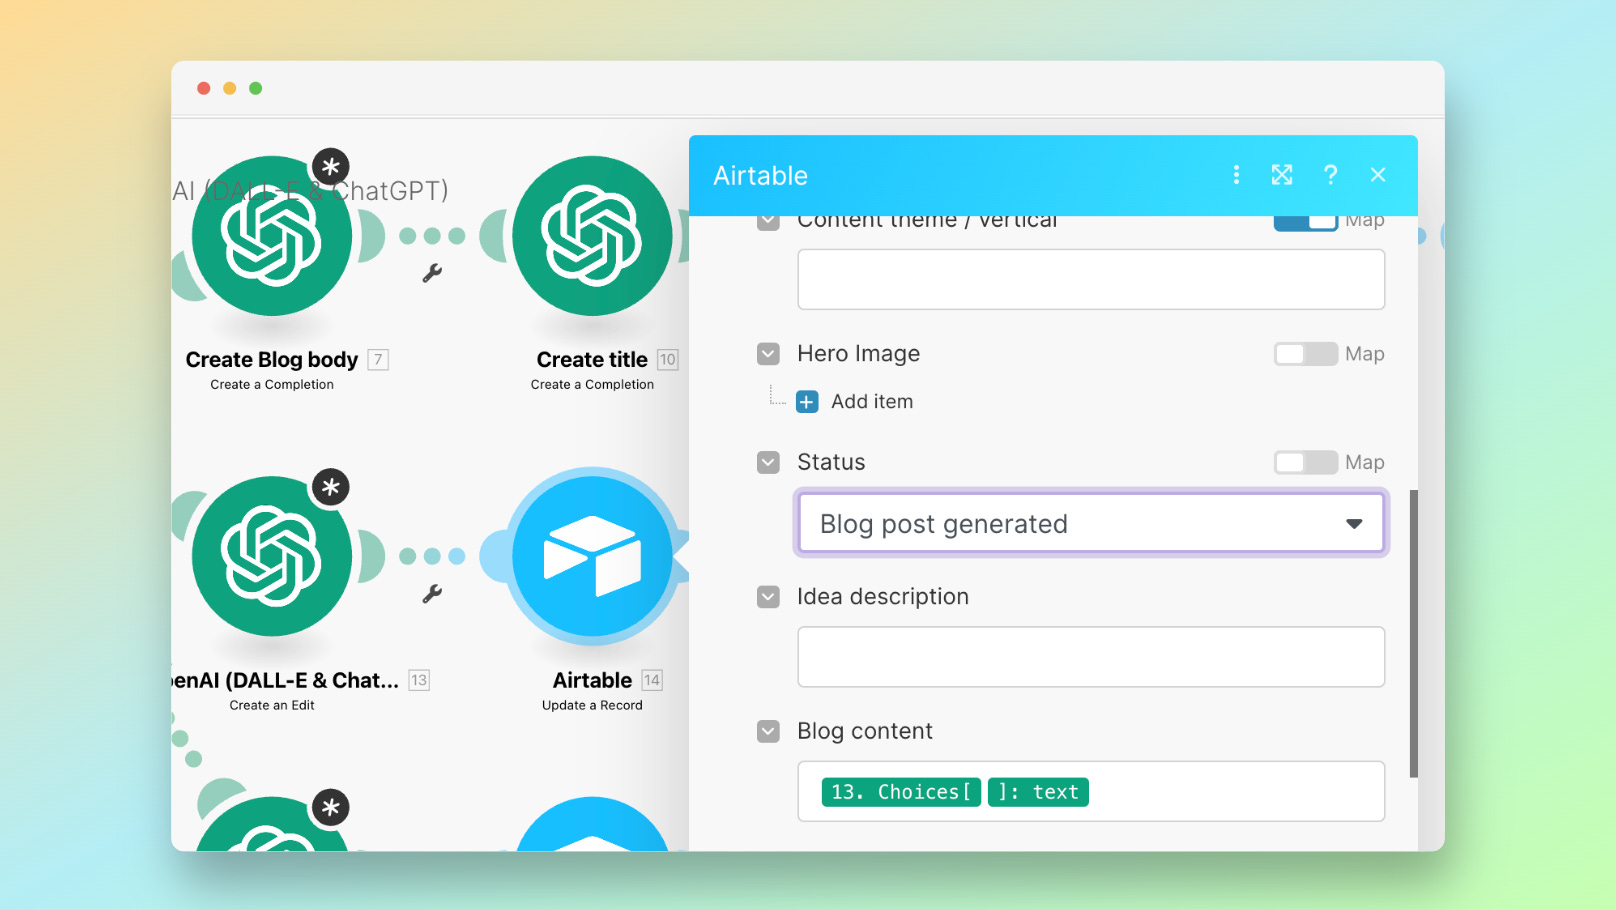Screen dimensions: 1616x910
Task: Click module number 13 badge
Action: (x=419, y=681)
